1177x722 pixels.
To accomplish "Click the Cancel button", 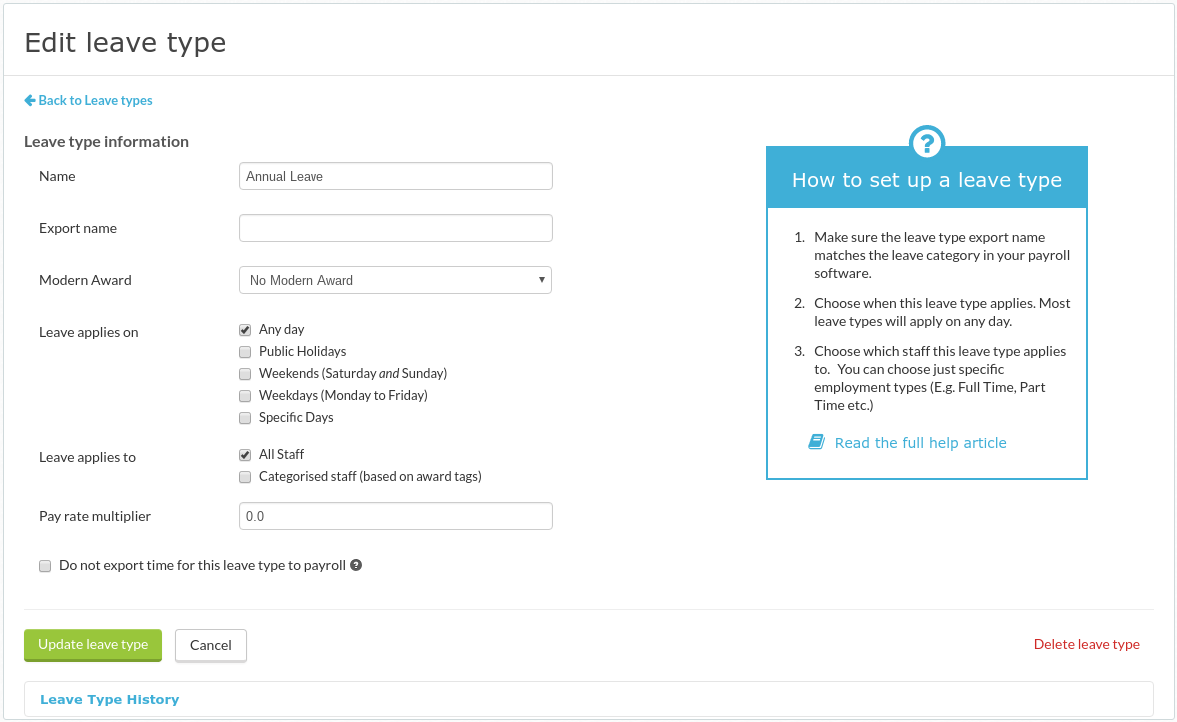I will 210,645.
